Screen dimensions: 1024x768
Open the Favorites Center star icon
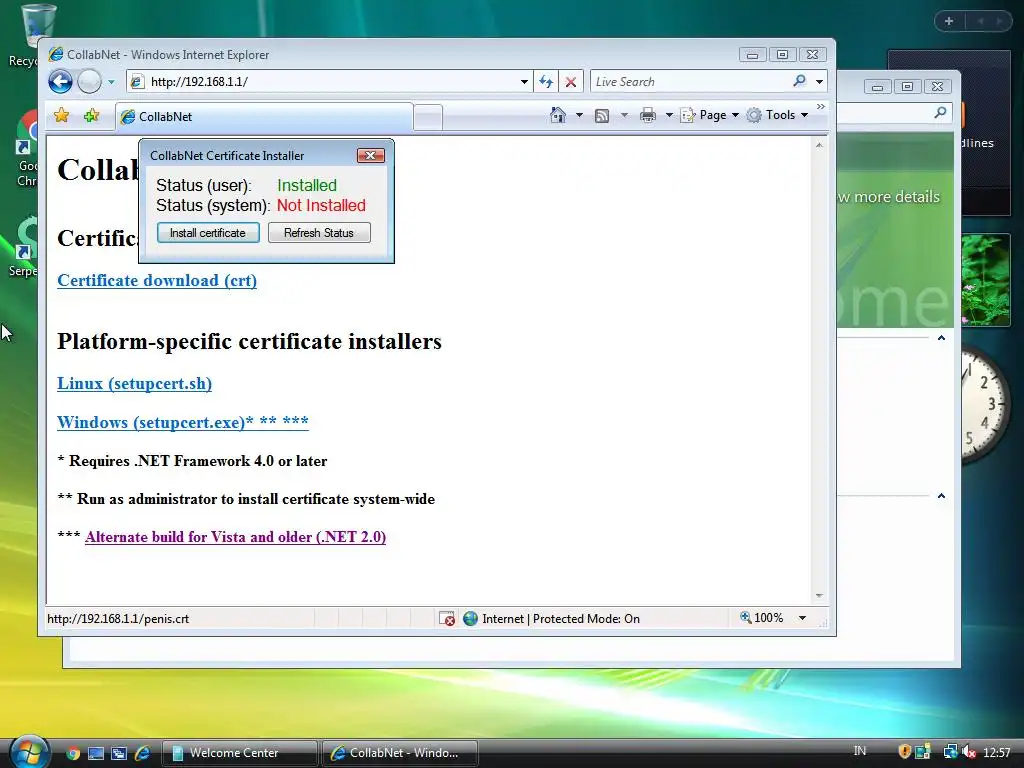61,116
